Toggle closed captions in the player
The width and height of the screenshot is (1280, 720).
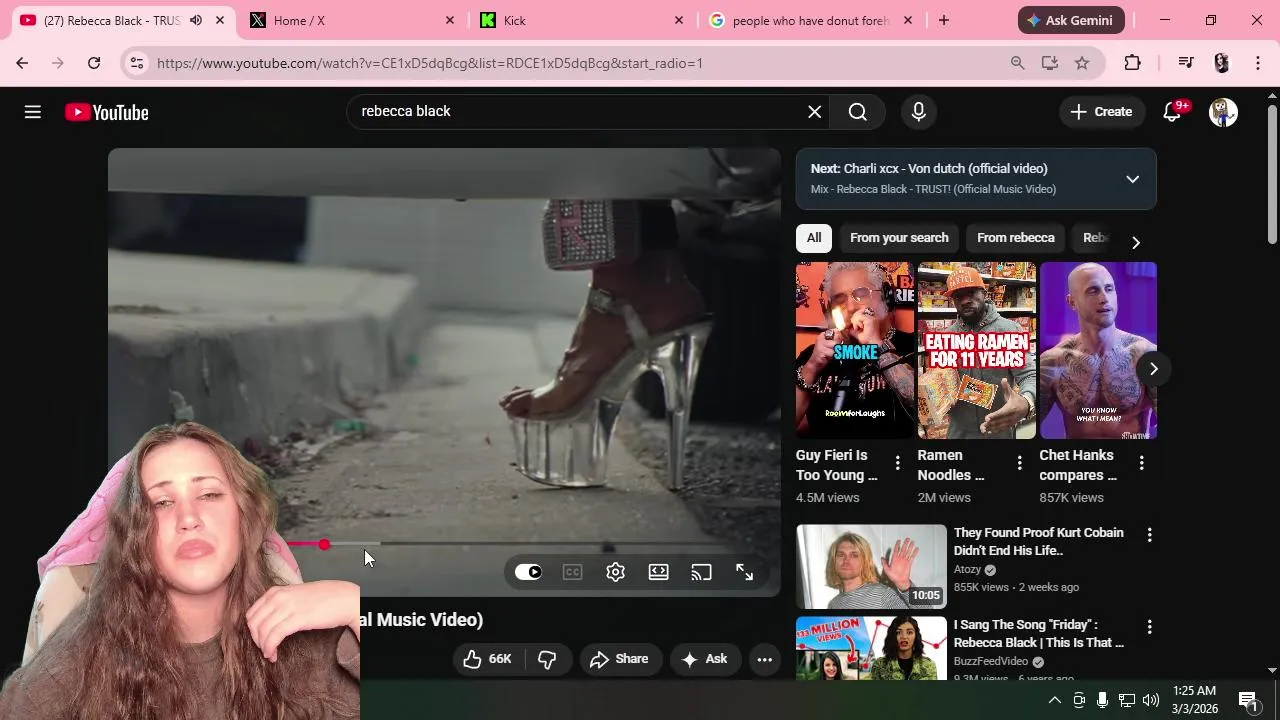[572, 572]
